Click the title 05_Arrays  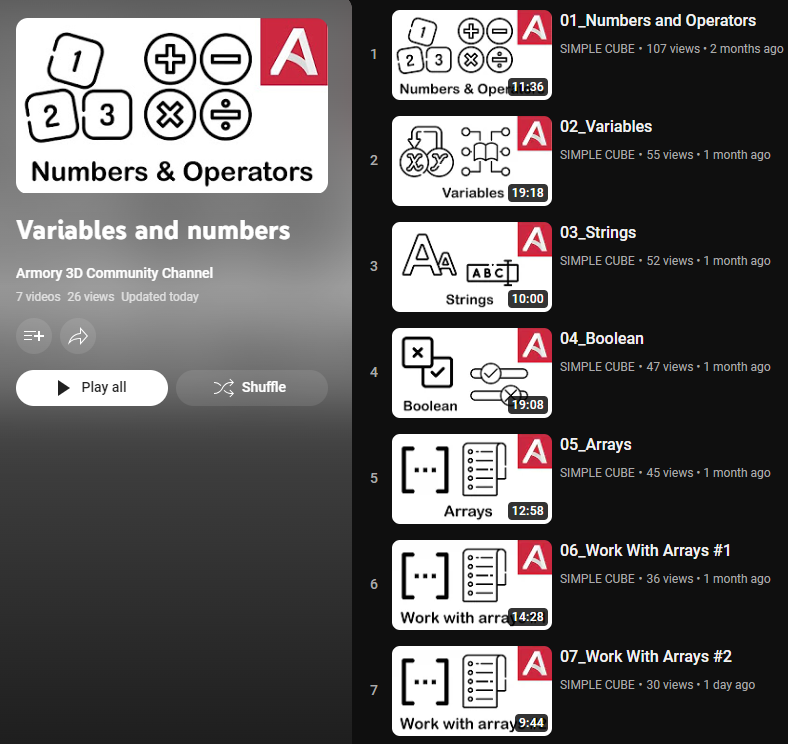click(x=596, y=445)
